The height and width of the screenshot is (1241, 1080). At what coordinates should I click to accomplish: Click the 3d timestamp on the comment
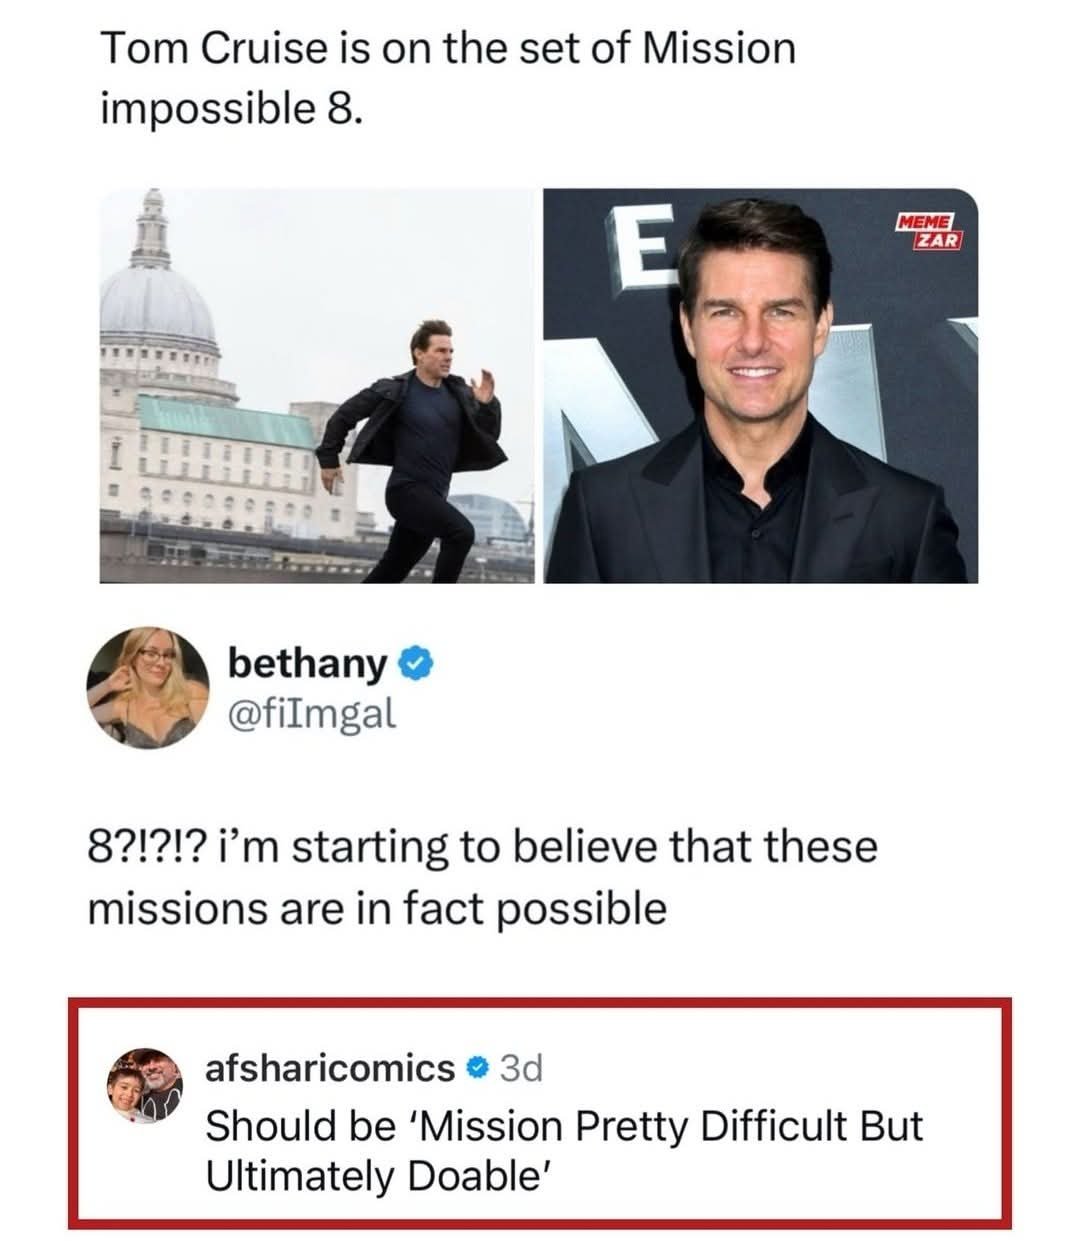[x=520, y=1070]
